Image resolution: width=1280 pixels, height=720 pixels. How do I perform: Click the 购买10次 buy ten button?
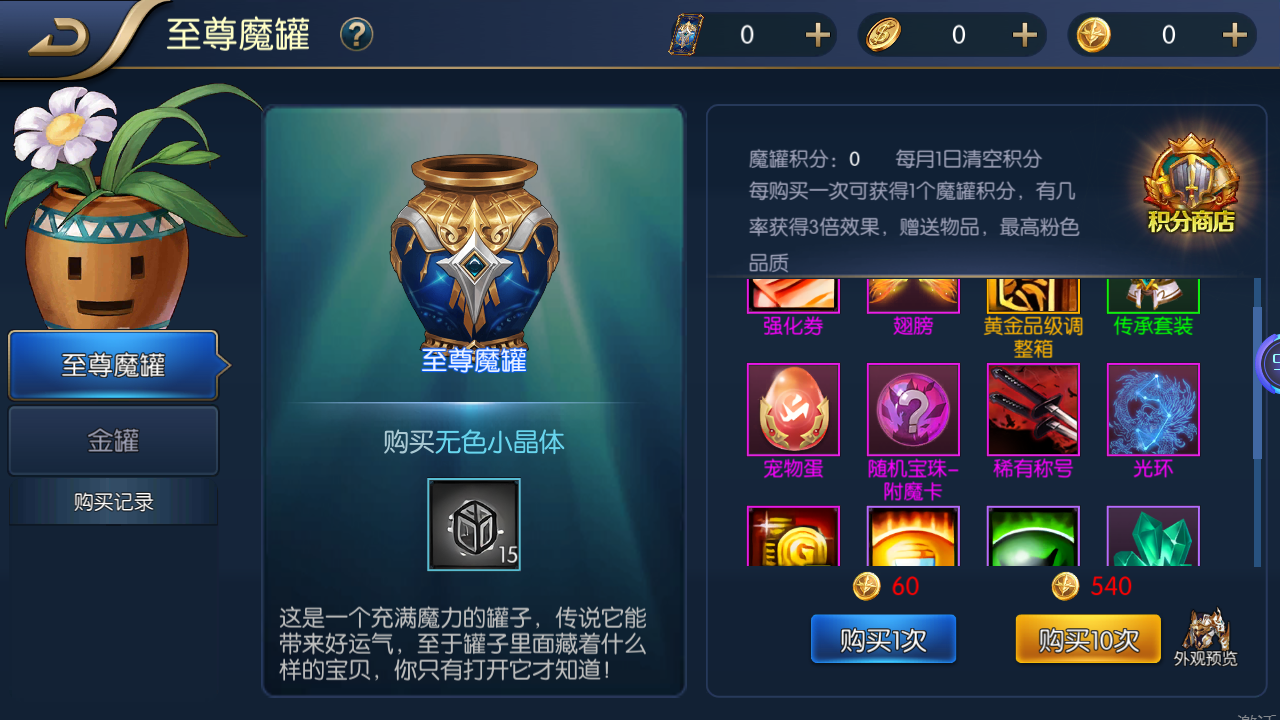click(1088, 640)
